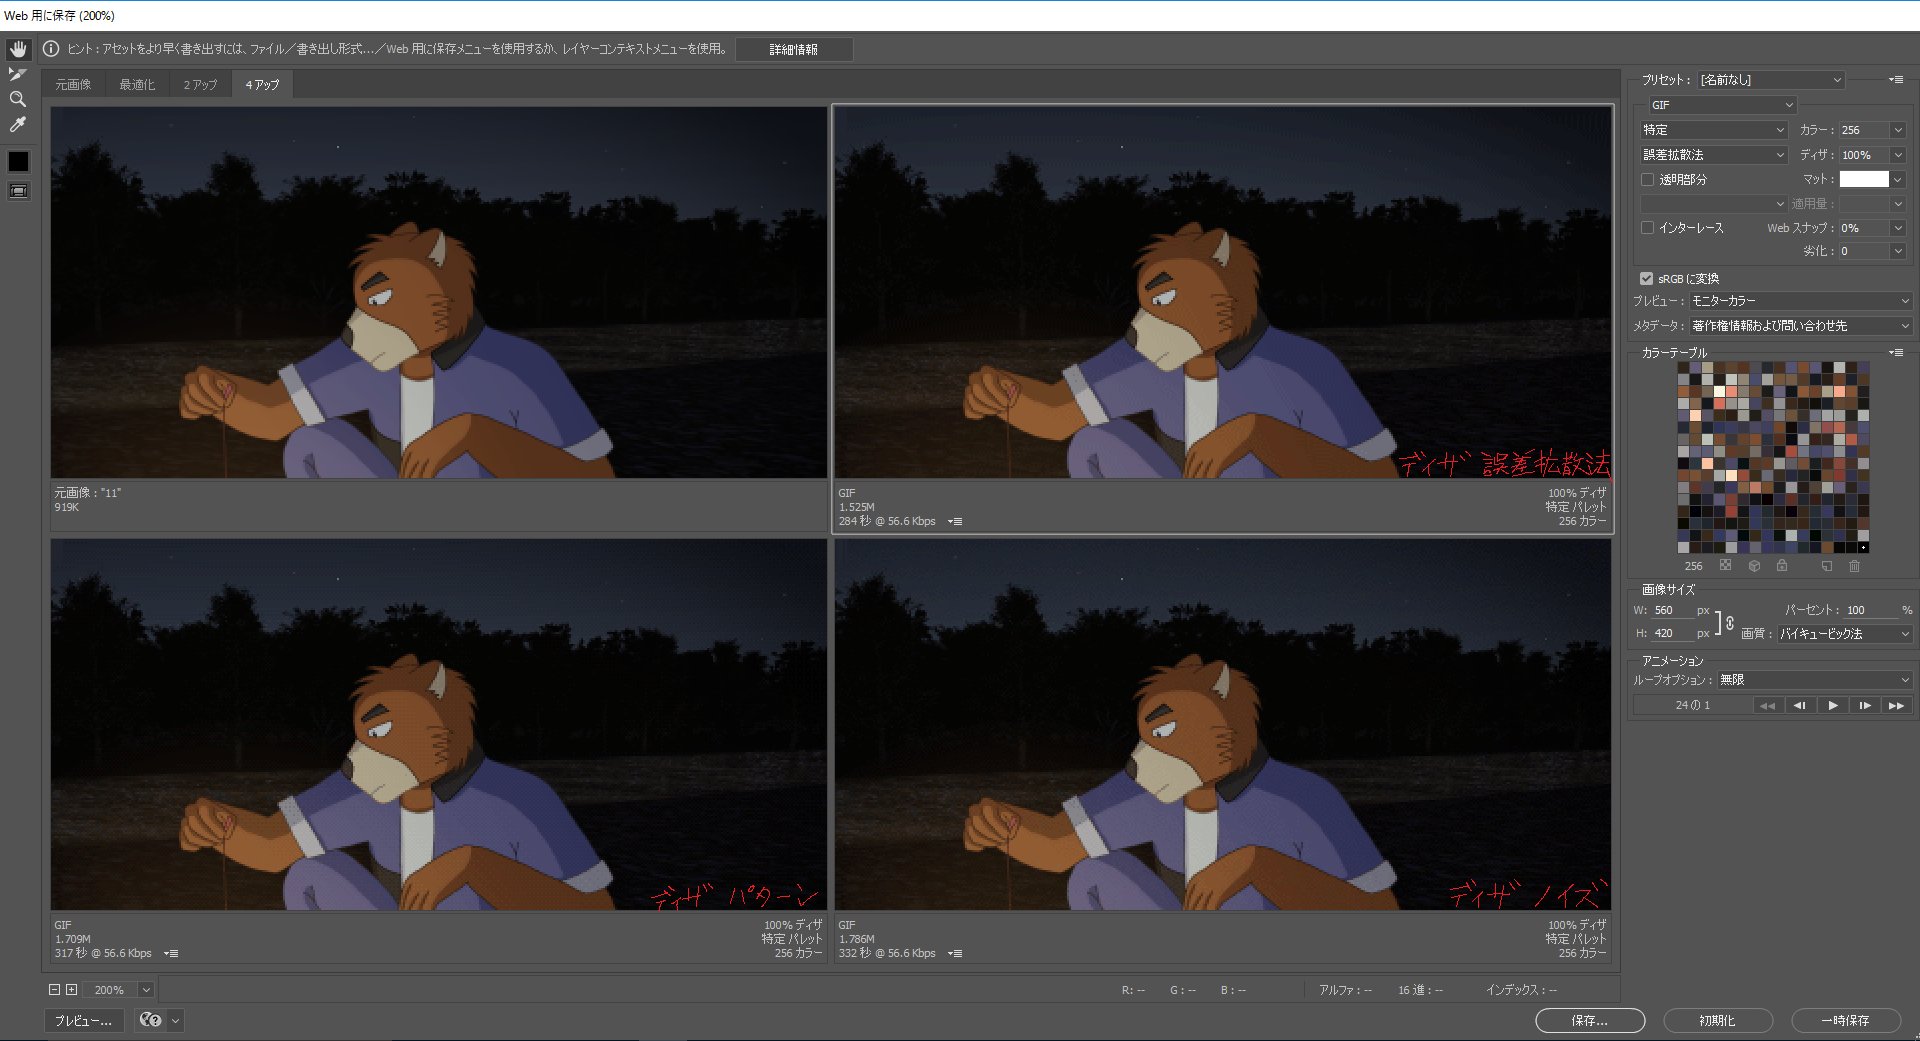1920x1041 pixels.
Task: Click the black eyedropper color swatch
Action: 18,162
